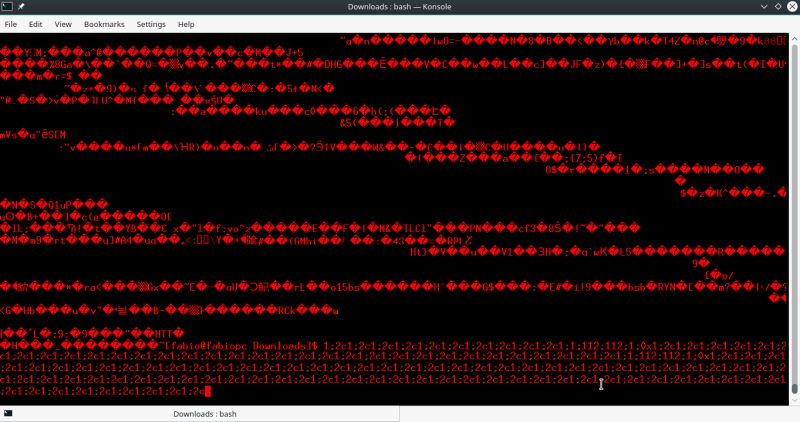The width and height of the screenshot is (800, 422).
Task: Open the Bookmarks menu
Action: [104, 24]
